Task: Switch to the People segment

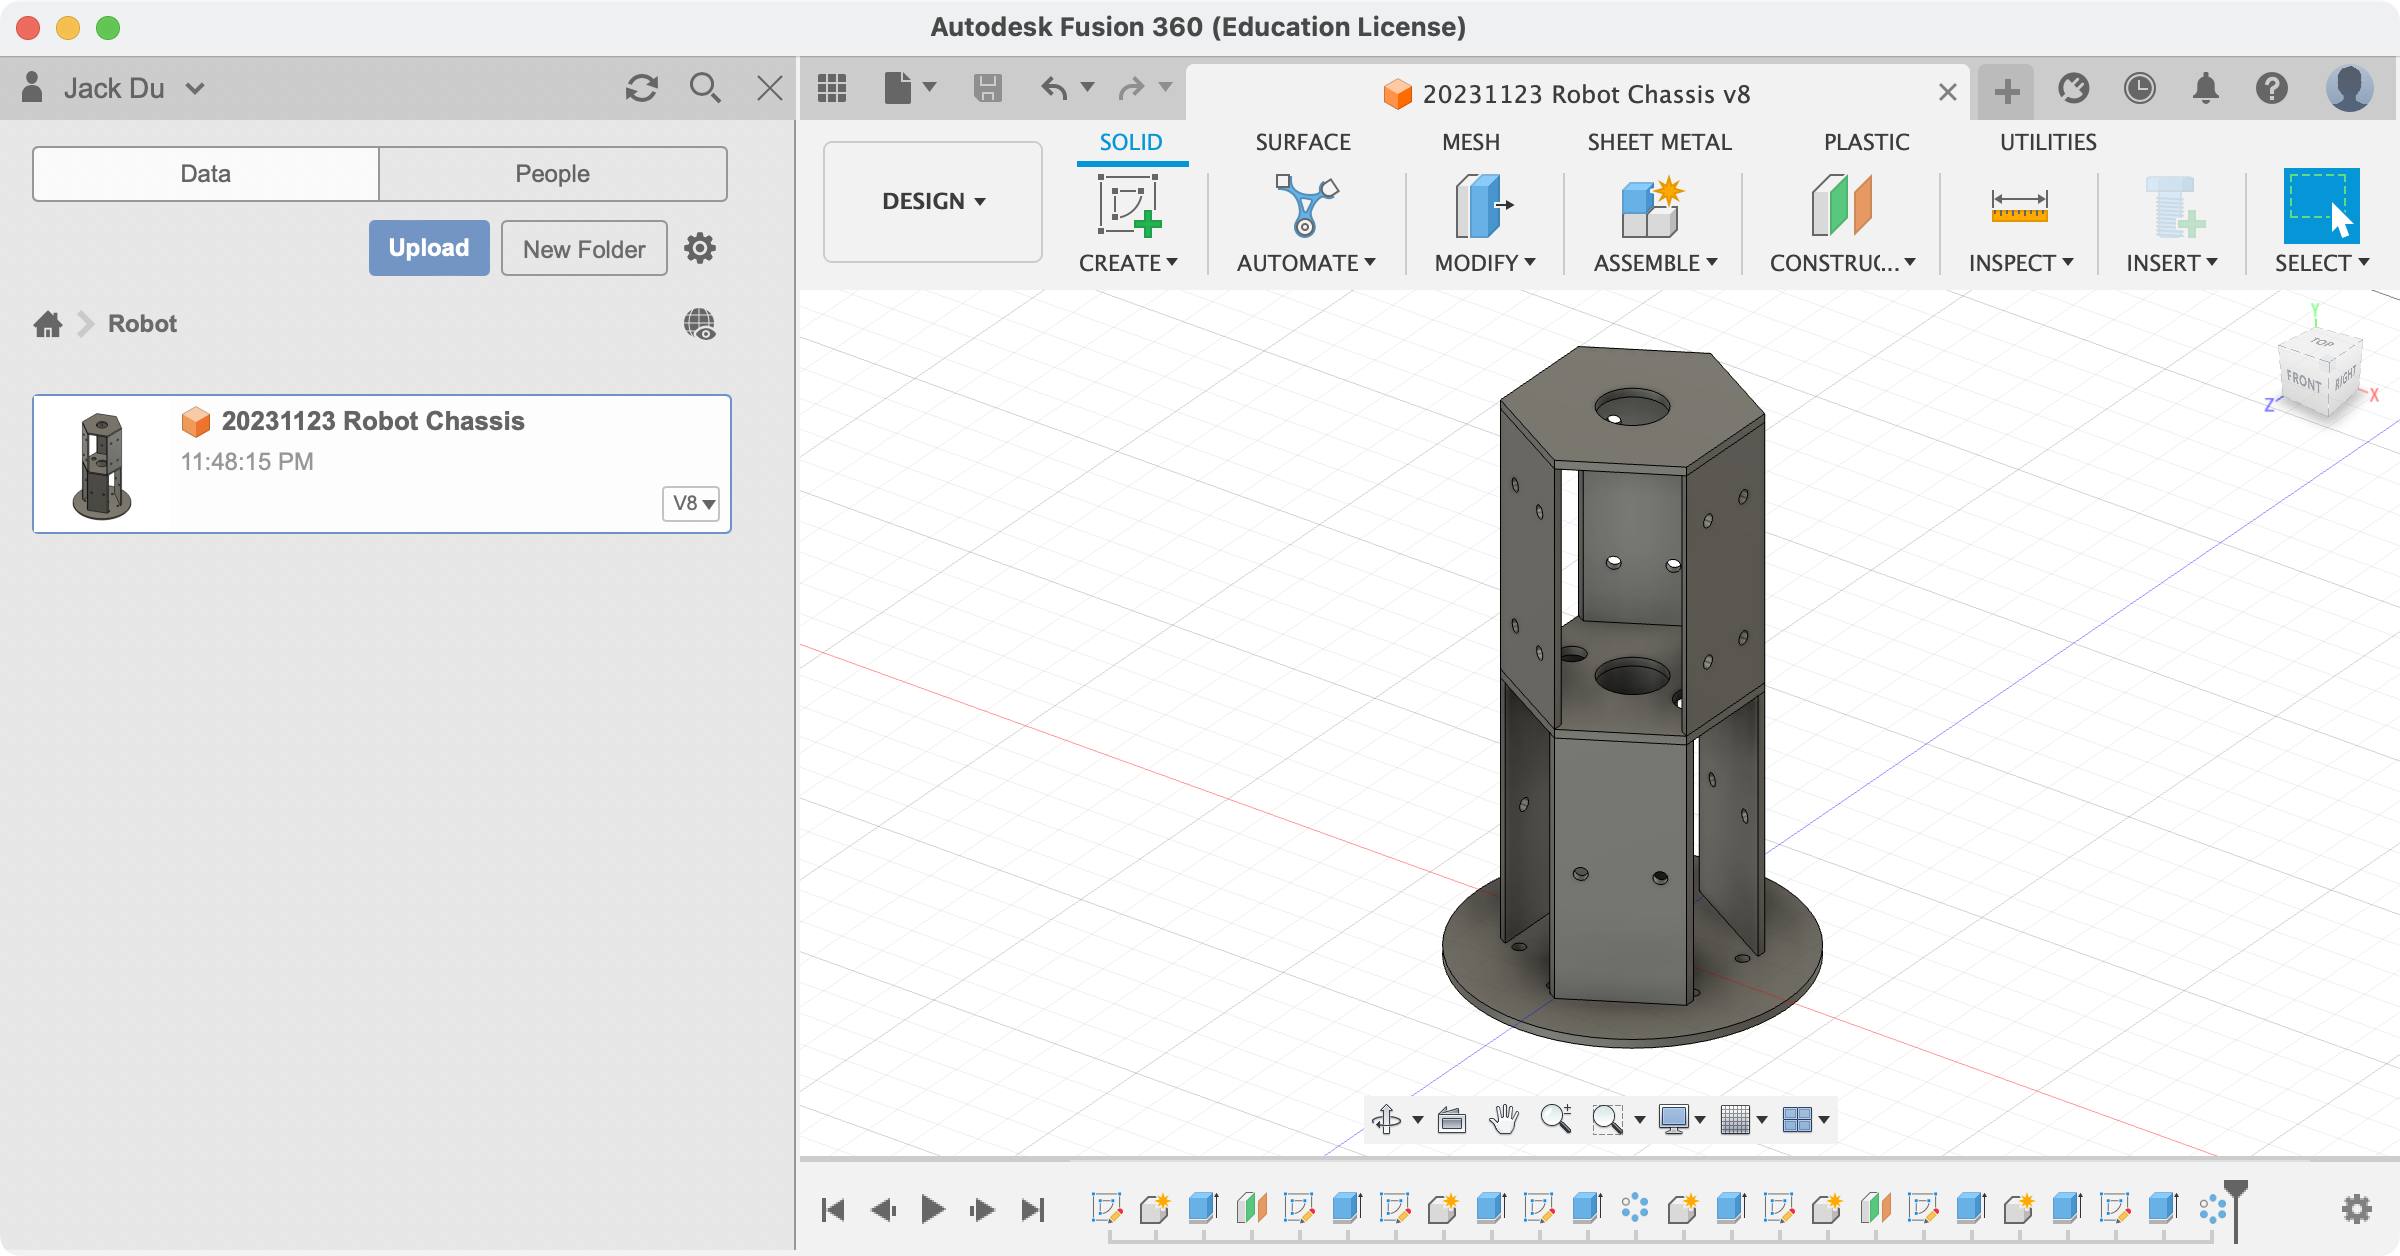Action: pyautogui.click(x=552, y=174)
